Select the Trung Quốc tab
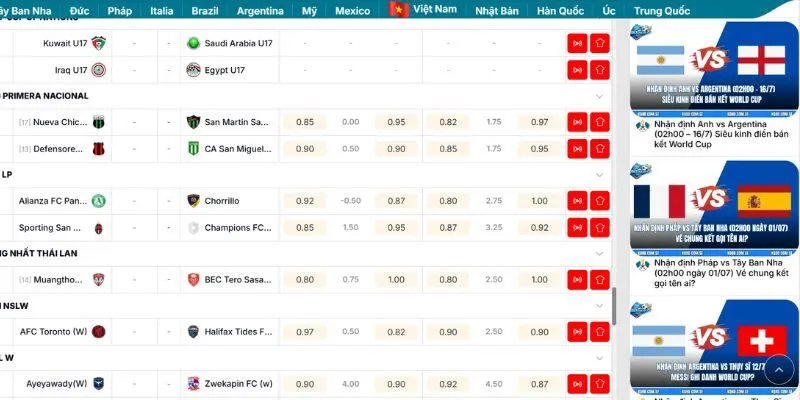This screenshot has width=800, height=400. click(662, 11)
